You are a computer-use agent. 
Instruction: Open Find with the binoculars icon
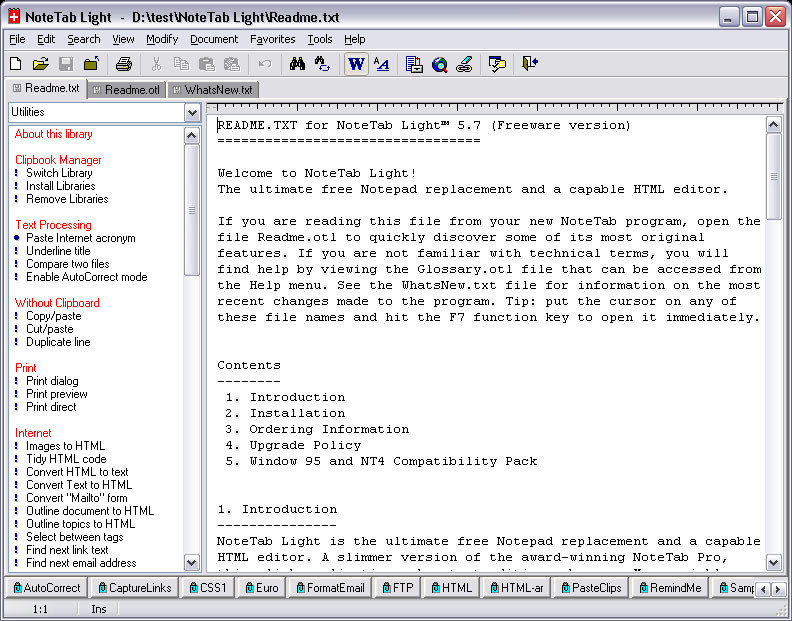pos(297,64)
